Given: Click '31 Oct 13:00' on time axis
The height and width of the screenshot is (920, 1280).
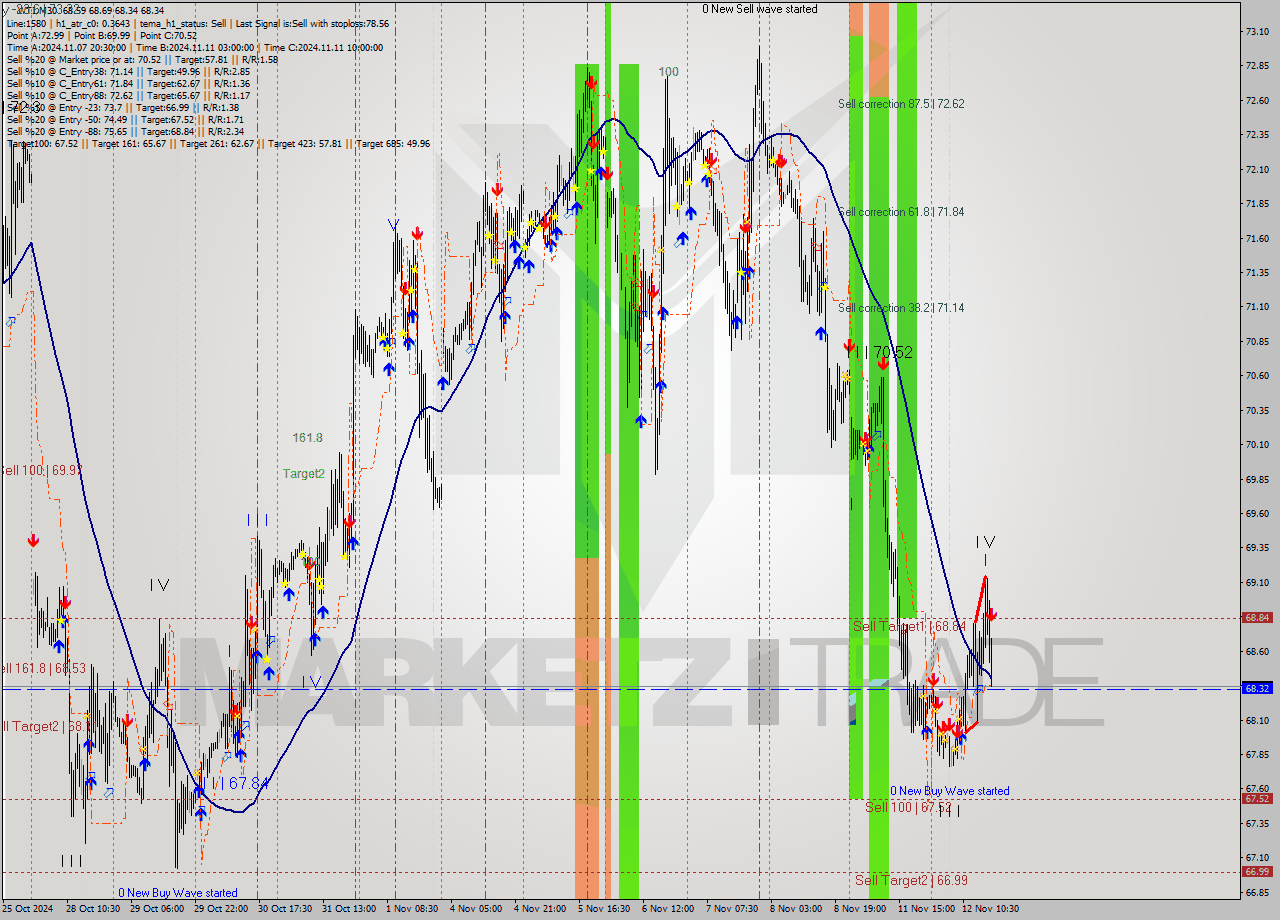Looking at the screenshot, I should 348,909.
